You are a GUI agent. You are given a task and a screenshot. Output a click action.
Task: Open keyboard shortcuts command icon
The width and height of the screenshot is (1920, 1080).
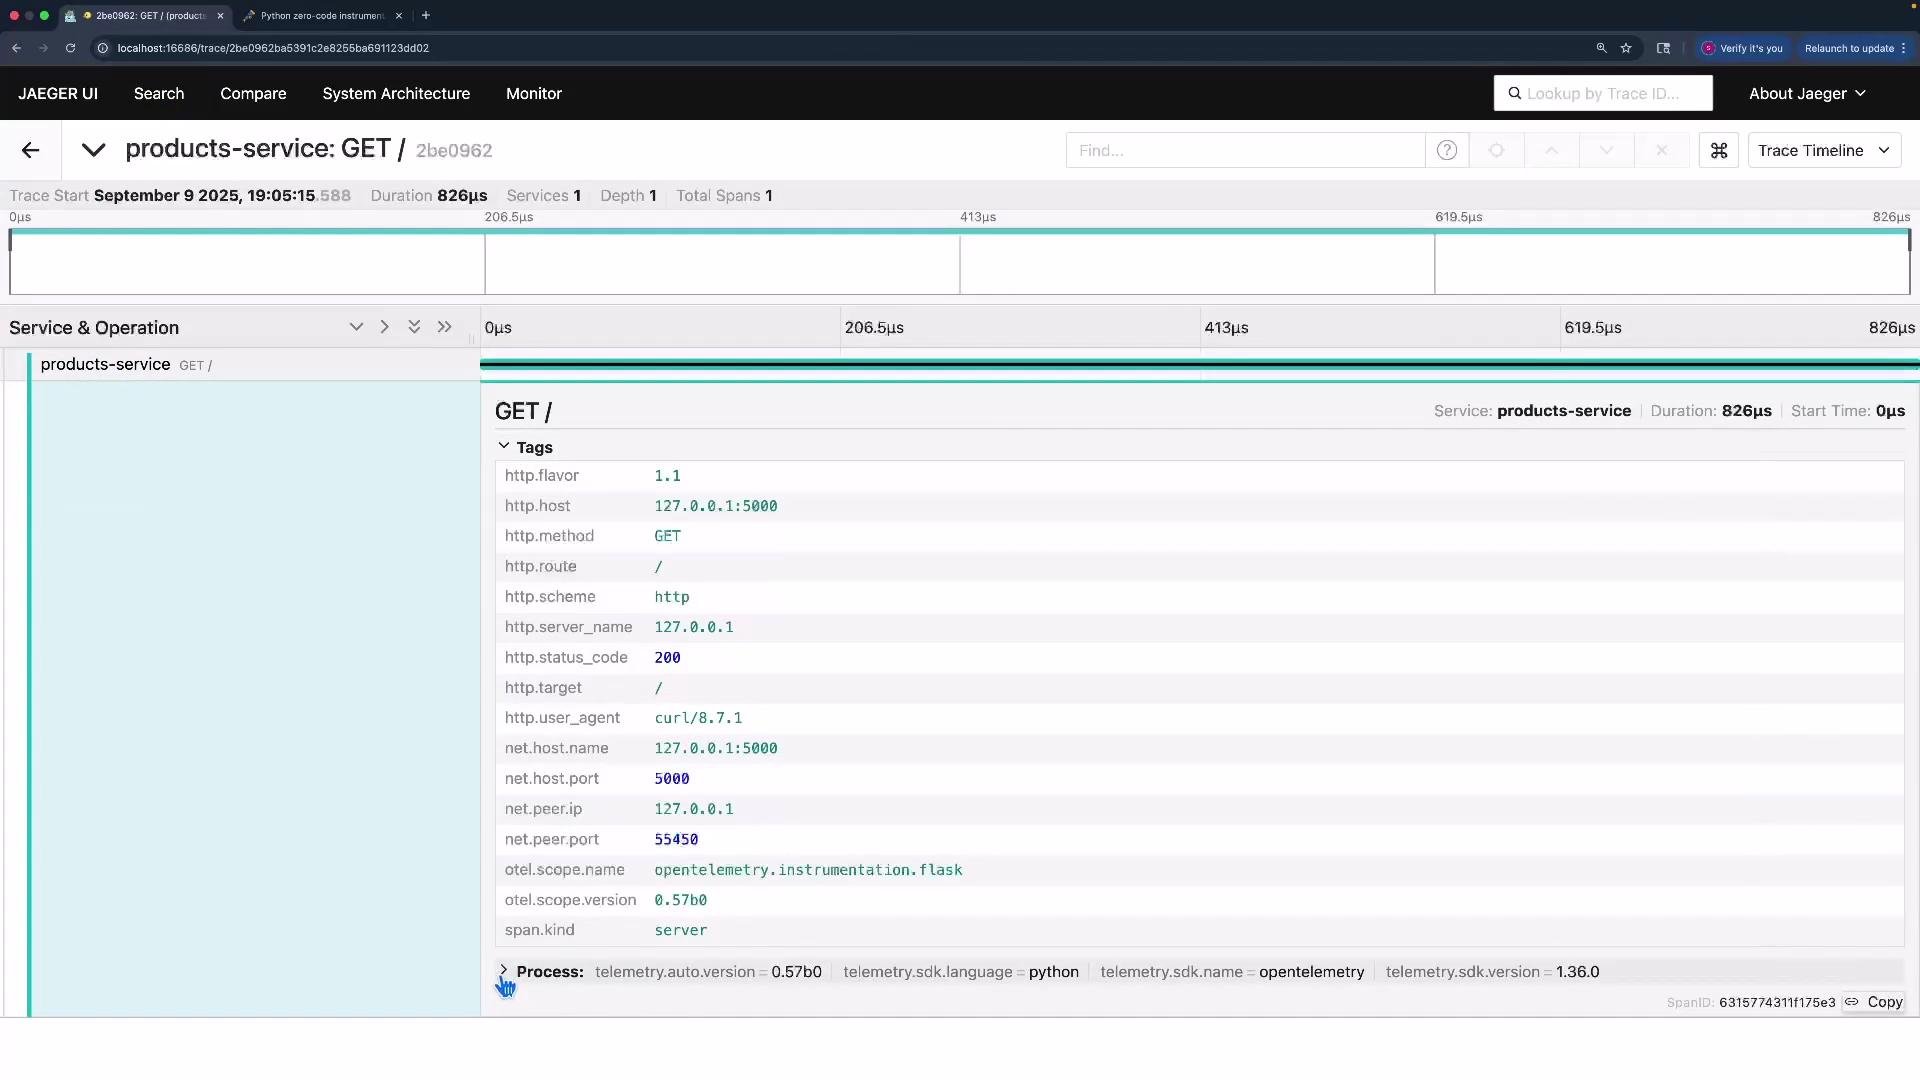(1718, 150)
